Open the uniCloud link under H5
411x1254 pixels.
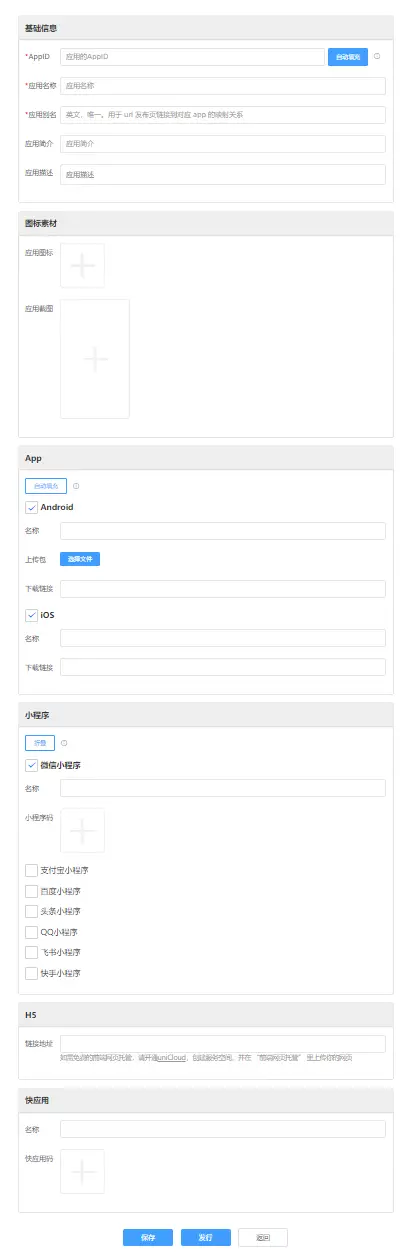[x=170, y=1055]
